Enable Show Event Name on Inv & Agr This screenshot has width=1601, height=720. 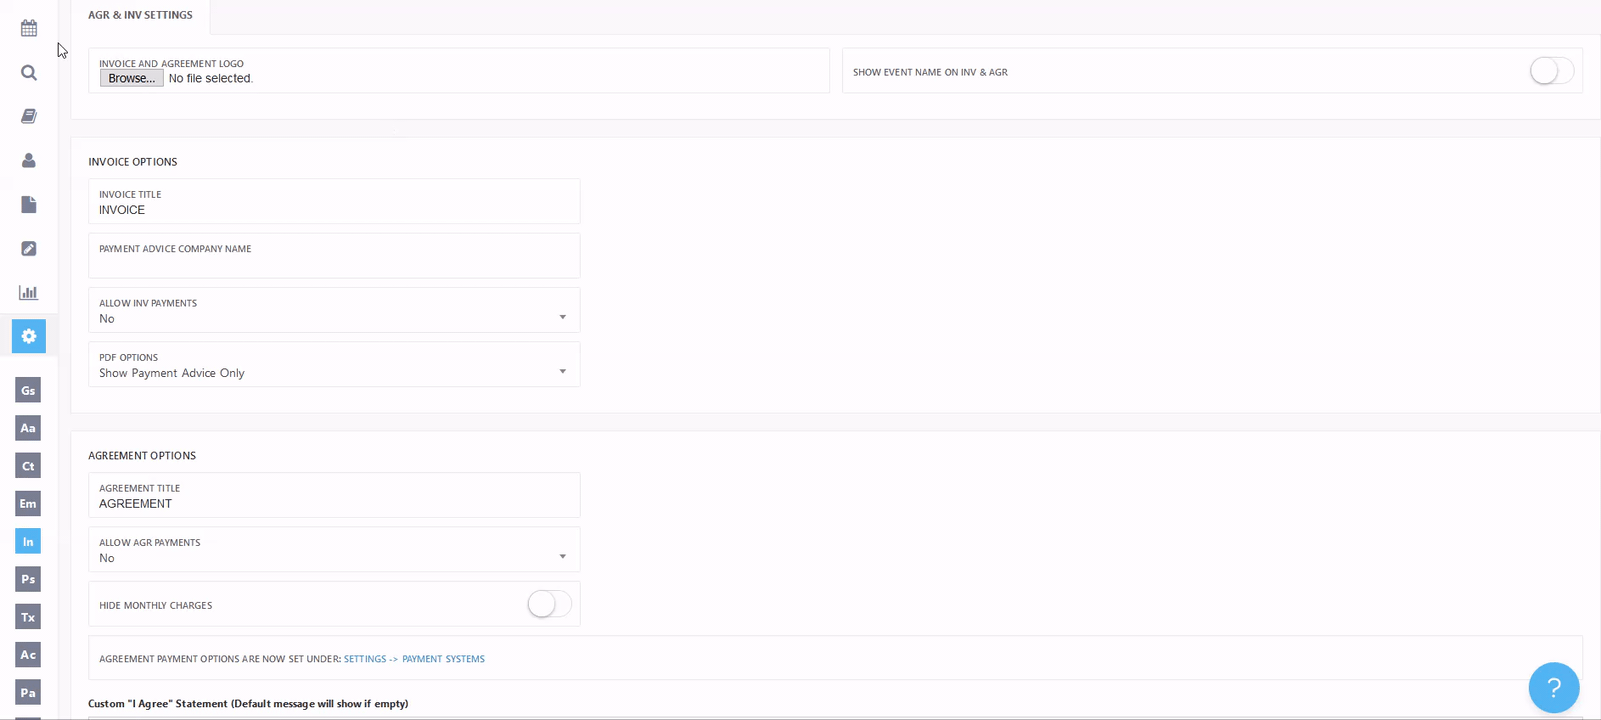1551,71
